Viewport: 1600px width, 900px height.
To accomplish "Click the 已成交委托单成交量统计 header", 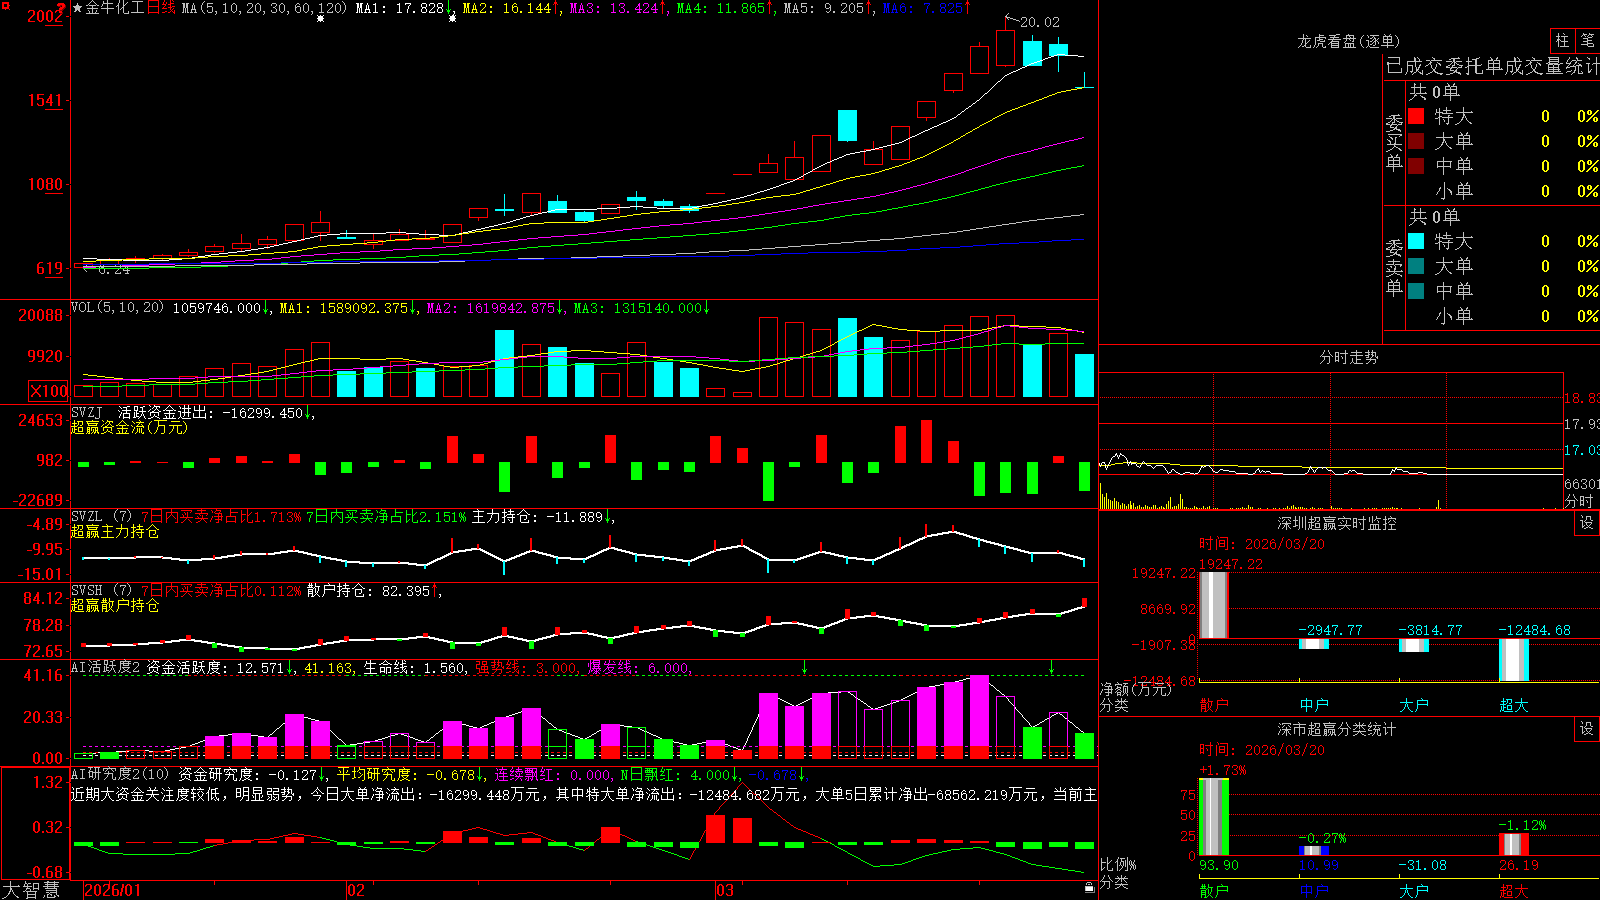I will 1492,66.
